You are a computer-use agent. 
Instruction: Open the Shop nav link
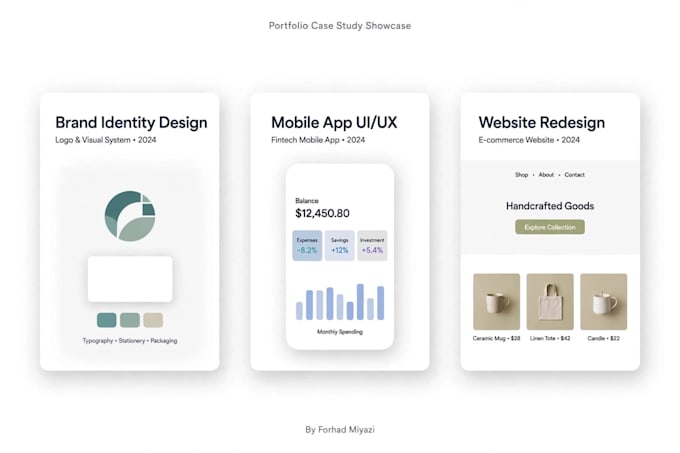point(521,175)
